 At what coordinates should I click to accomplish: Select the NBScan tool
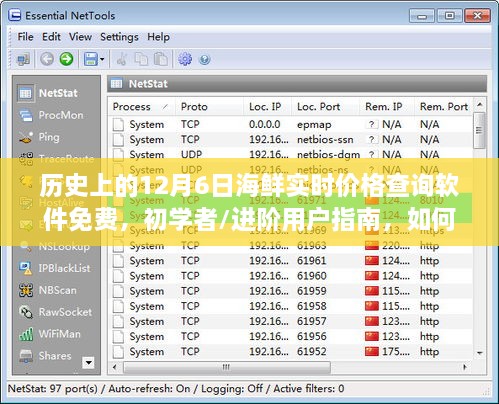(x=47, y=290)
